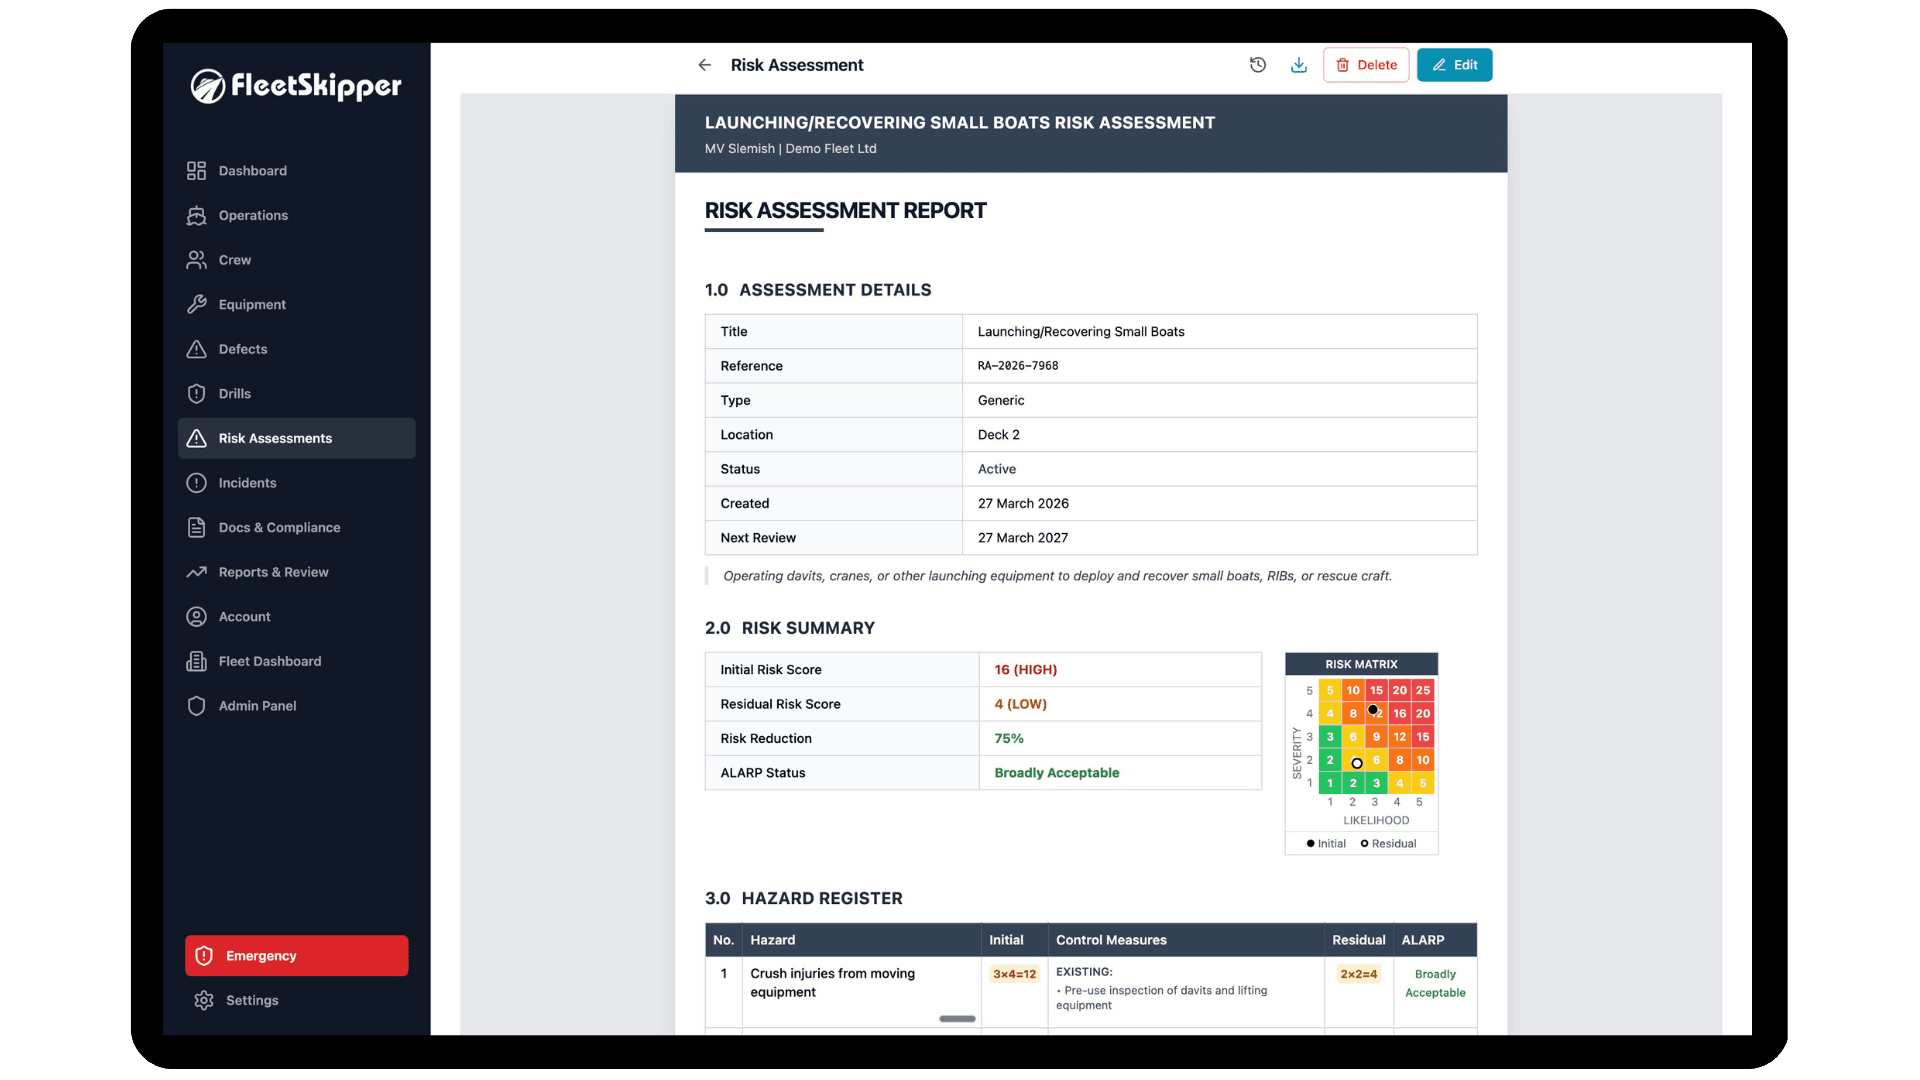Click the Active status value
The height and width of the screenshot is (1080, 1920).
(996, 469)
